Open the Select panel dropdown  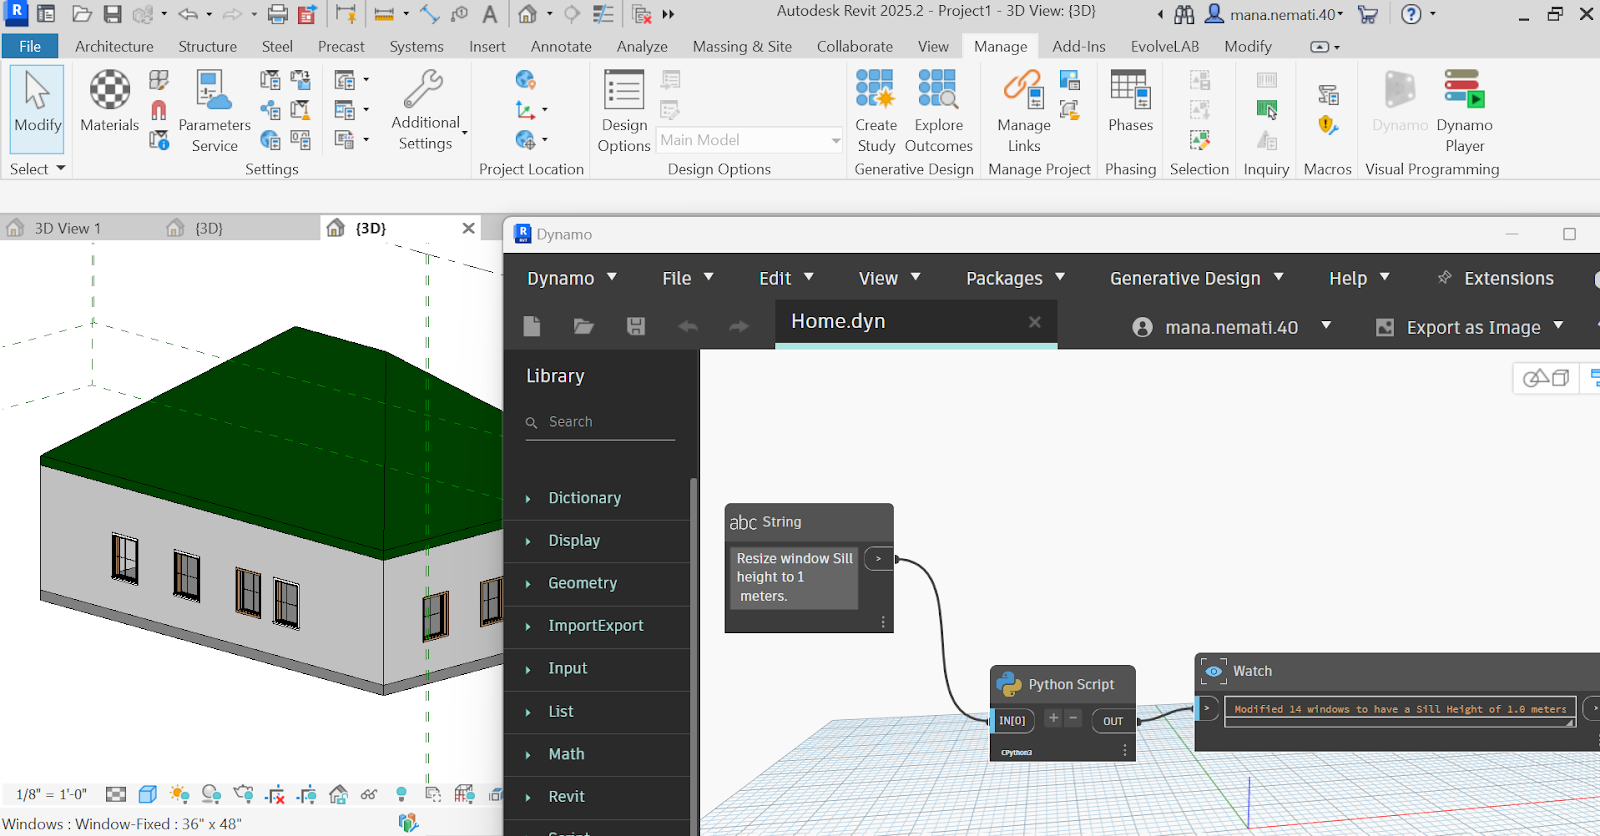(38, 169)
